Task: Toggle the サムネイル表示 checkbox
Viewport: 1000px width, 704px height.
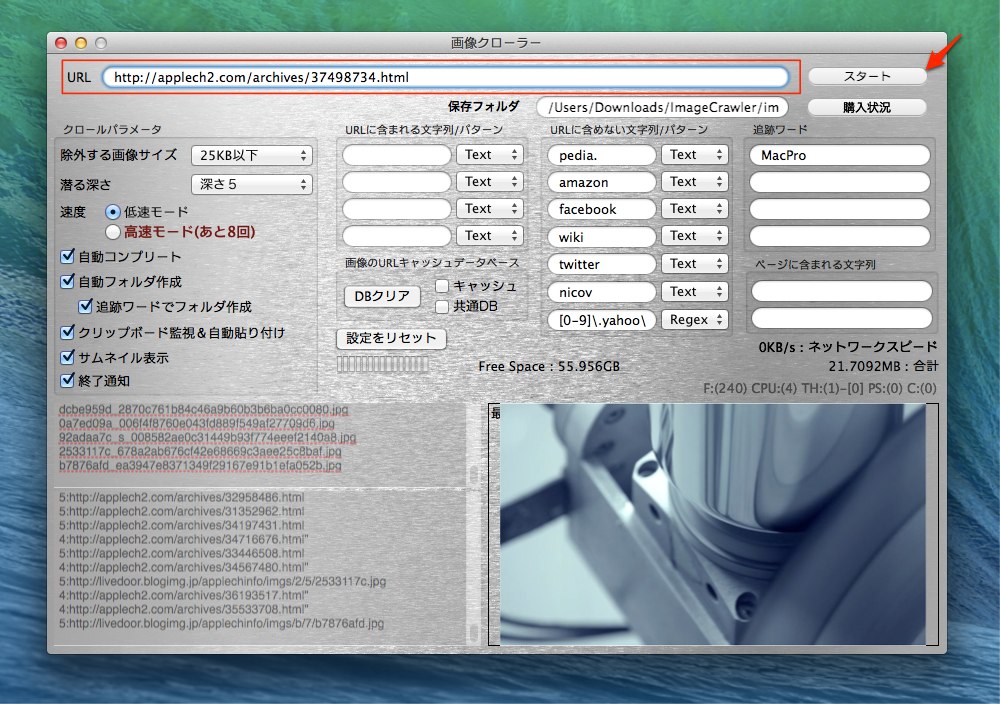Action: tap(68, 357)
